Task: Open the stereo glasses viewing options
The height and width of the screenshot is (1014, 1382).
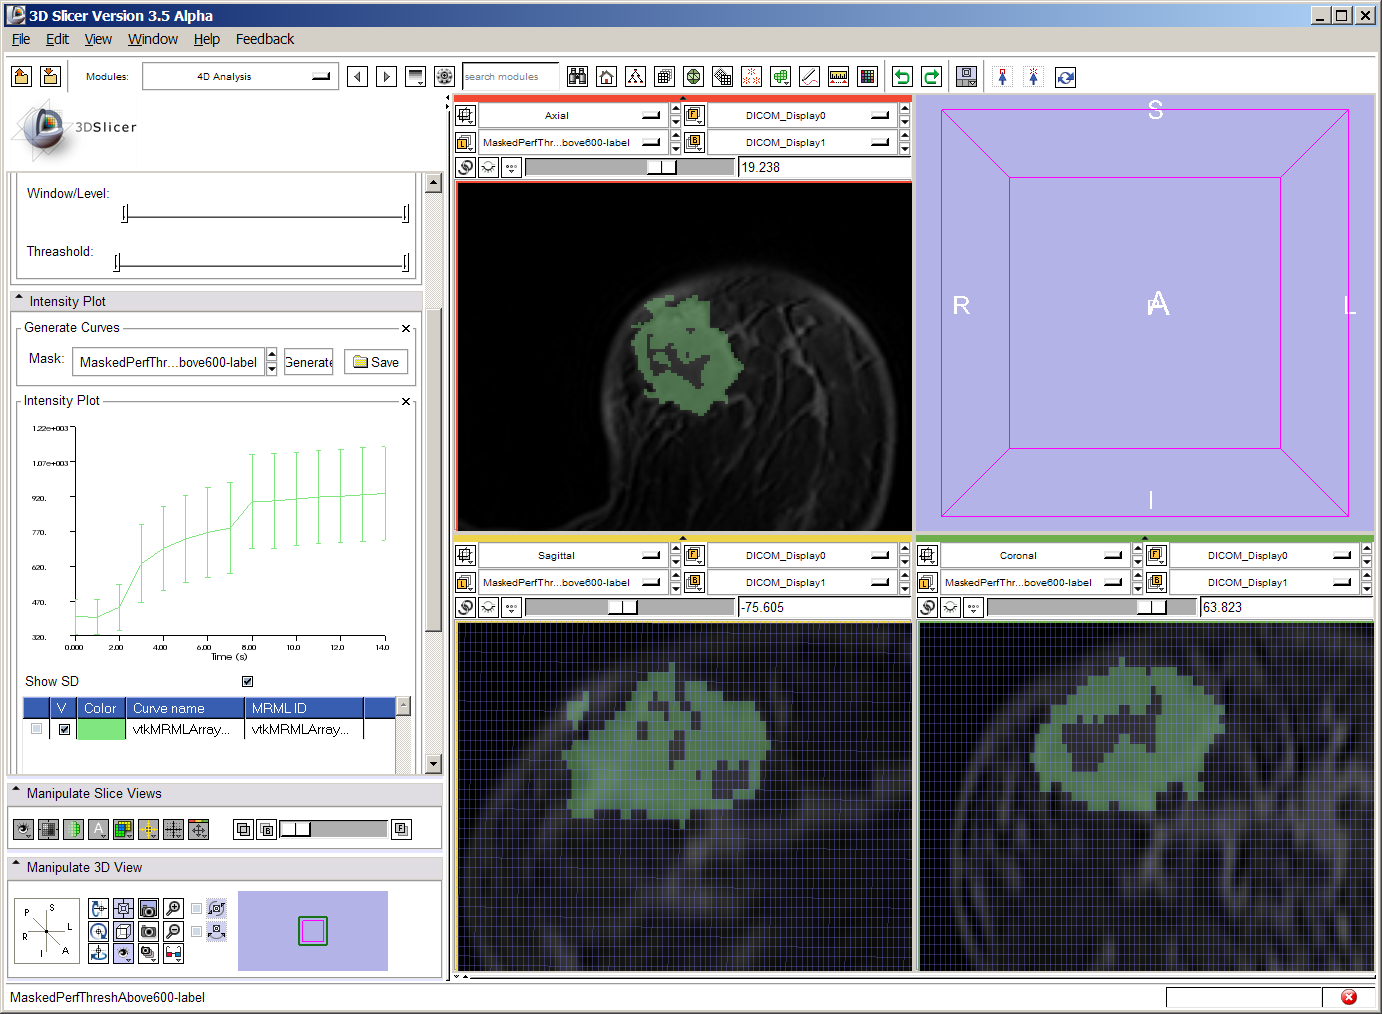Action: tap(173, 953)
